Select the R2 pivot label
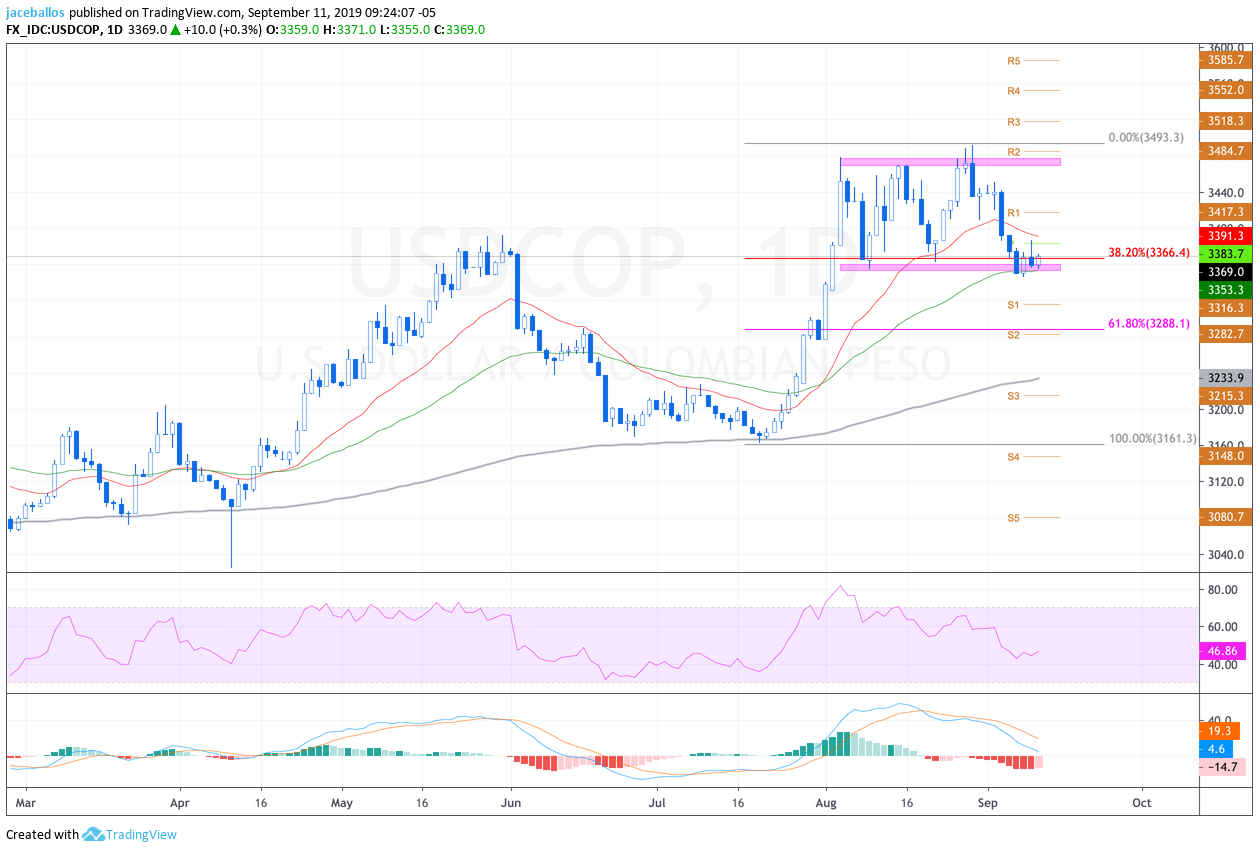The height and width of the screenshot is (852, 1259). (1014, 152)
